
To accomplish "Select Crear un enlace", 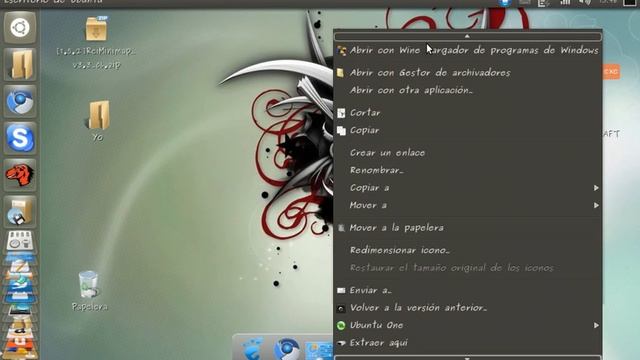I will coord(468,153).
